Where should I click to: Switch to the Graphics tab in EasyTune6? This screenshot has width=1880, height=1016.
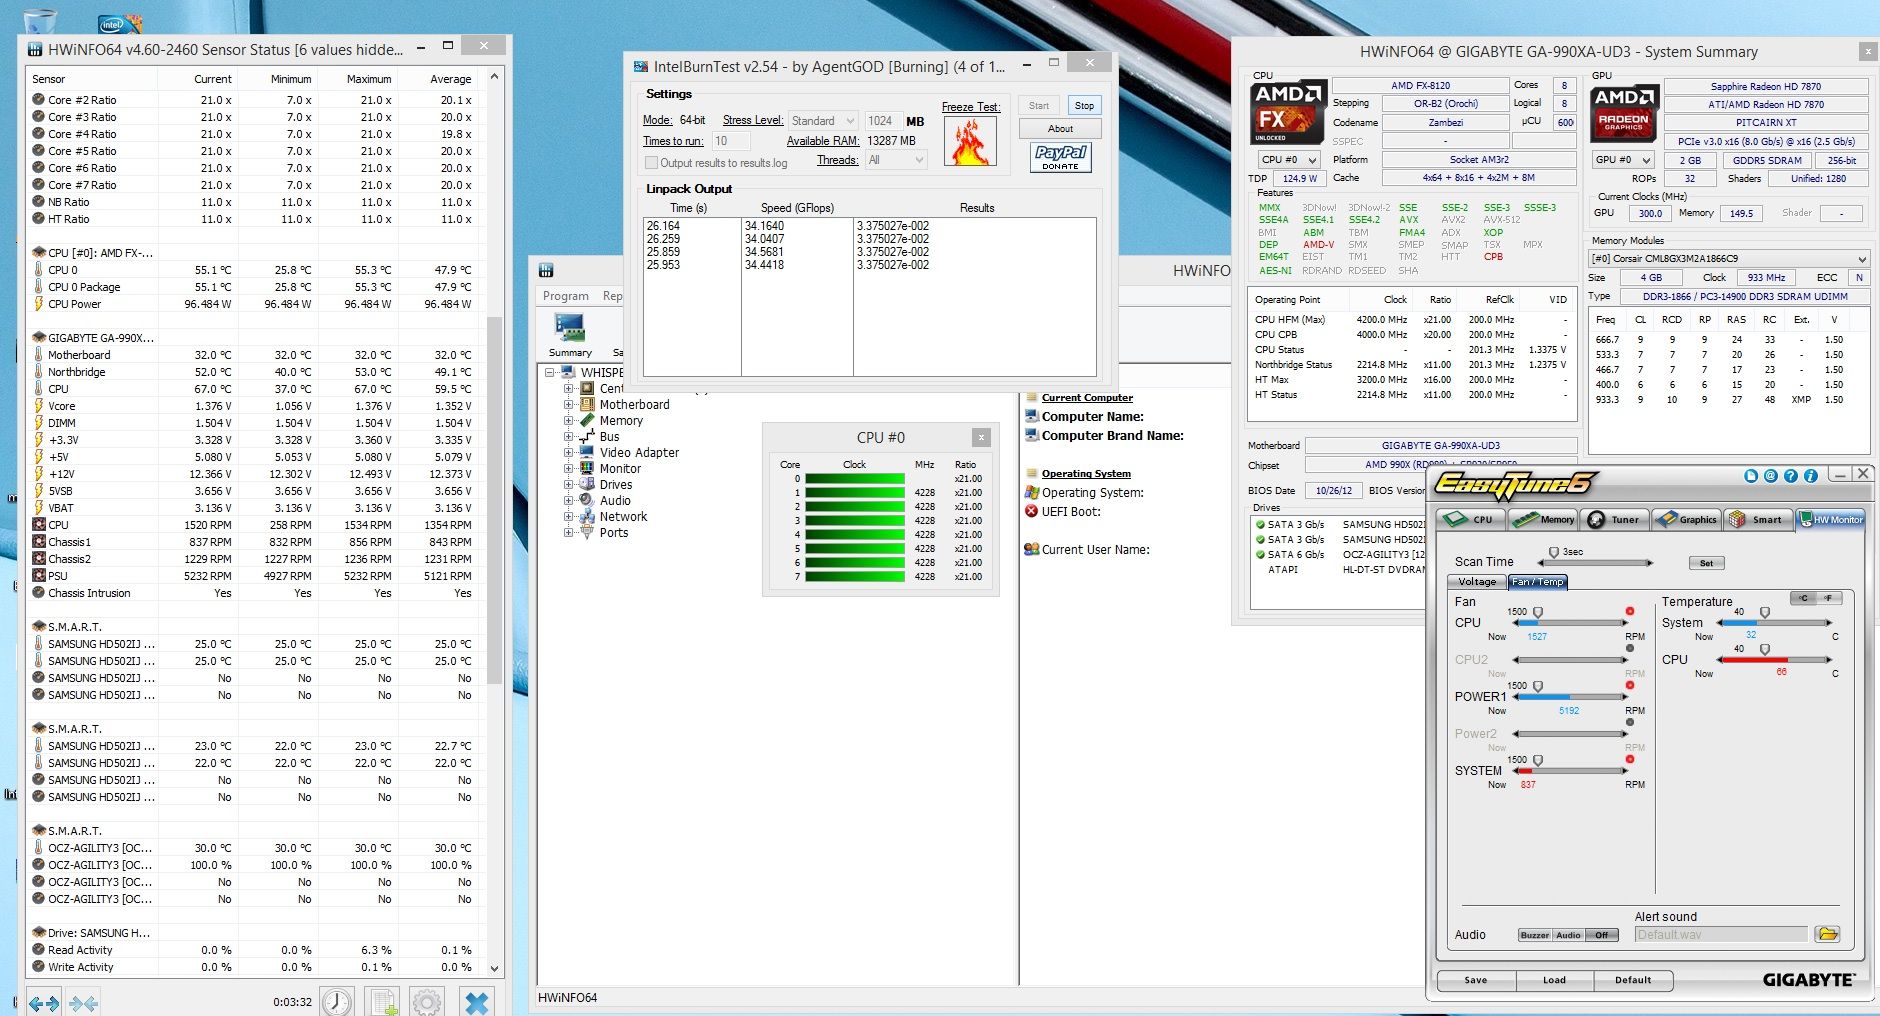tap(1686, 519)
